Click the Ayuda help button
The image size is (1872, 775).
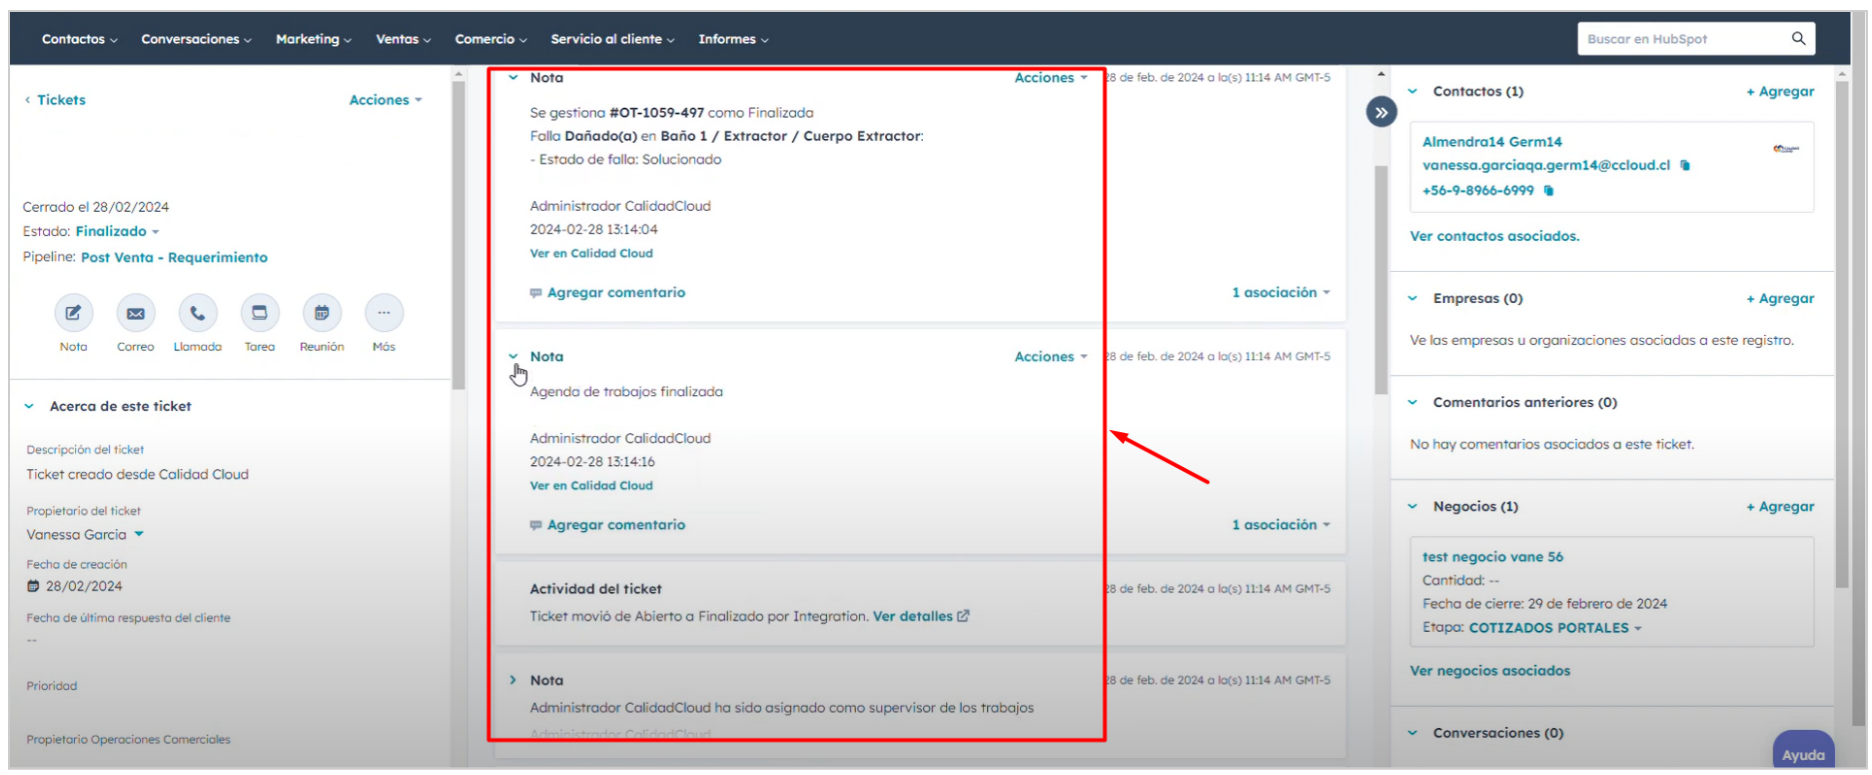(x=1802, y=755)
